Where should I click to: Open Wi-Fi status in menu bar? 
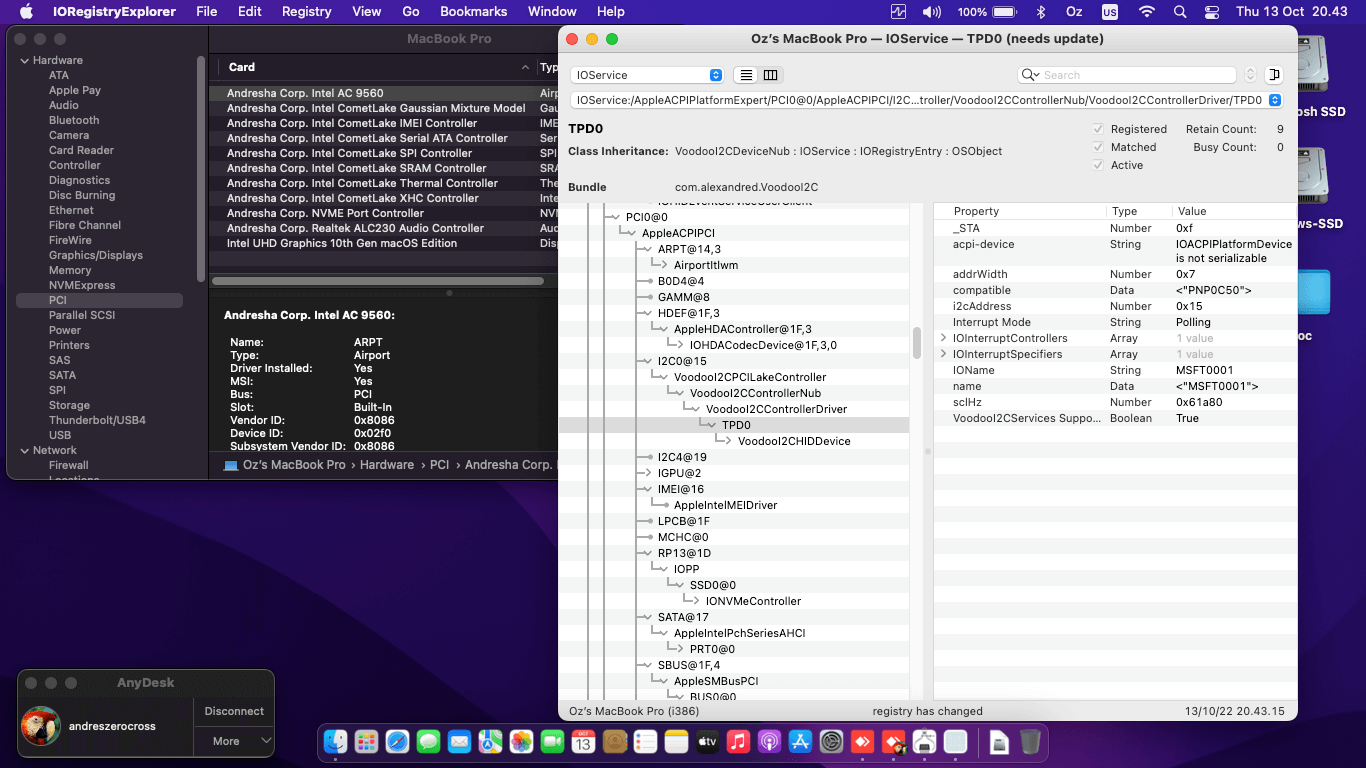[x=1146, y=12]
